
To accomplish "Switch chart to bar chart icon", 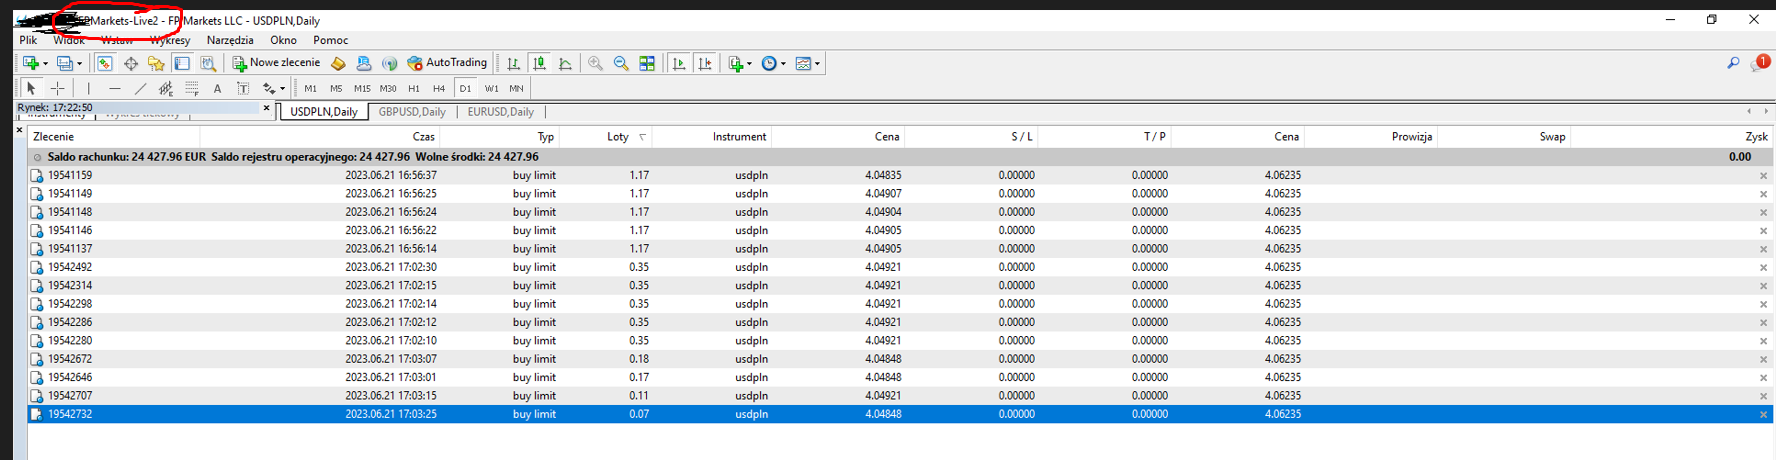I will pyautogui.click(x=513, y=63).
